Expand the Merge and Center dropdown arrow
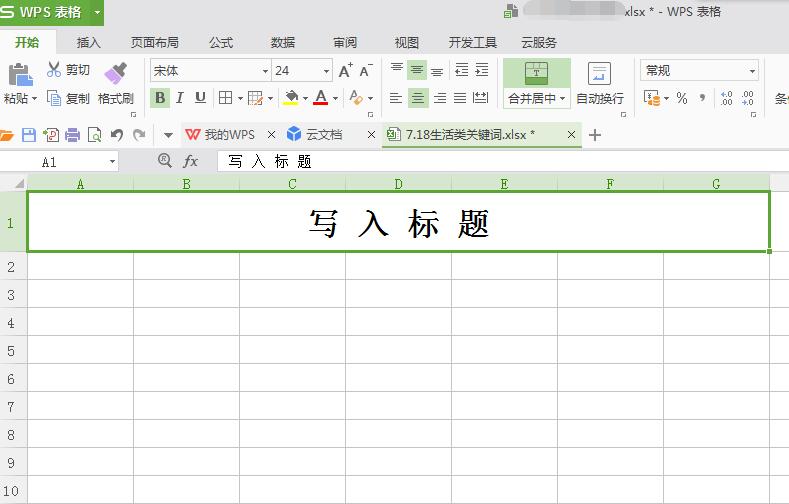Viewport: 789px width, 504px height. coord(563,98)
